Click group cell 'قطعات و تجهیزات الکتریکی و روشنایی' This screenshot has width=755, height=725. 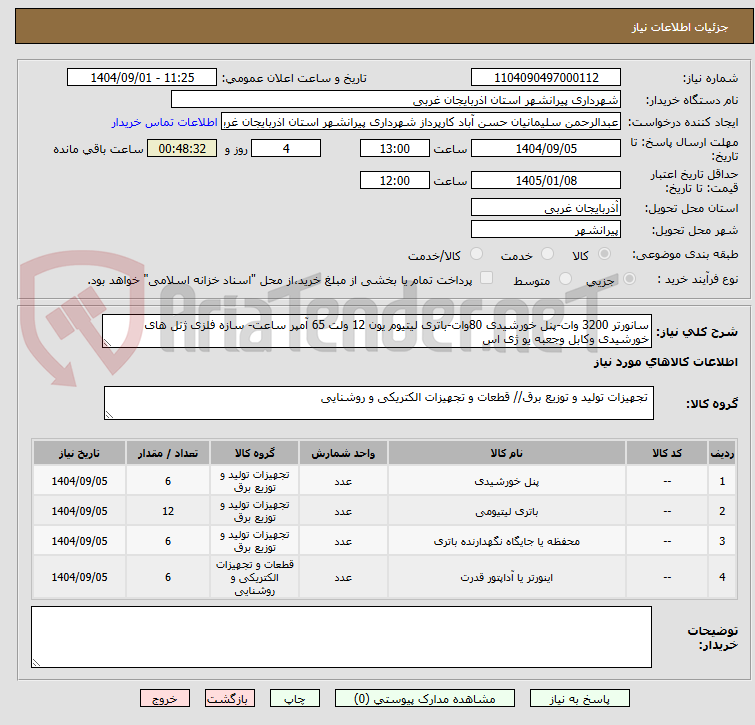(x=254, y=577)
